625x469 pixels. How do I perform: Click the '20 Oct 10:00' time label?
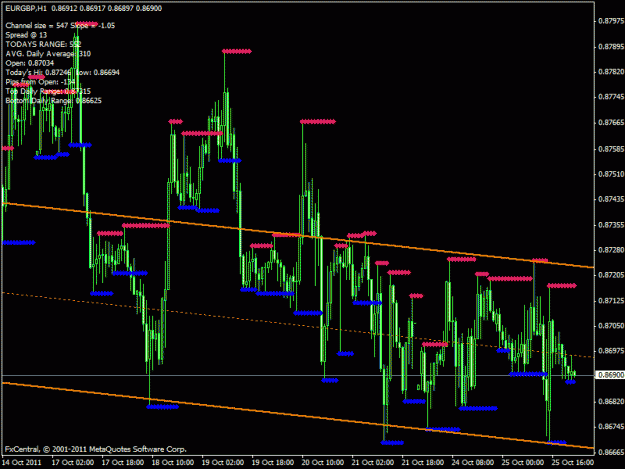point(322,463)
